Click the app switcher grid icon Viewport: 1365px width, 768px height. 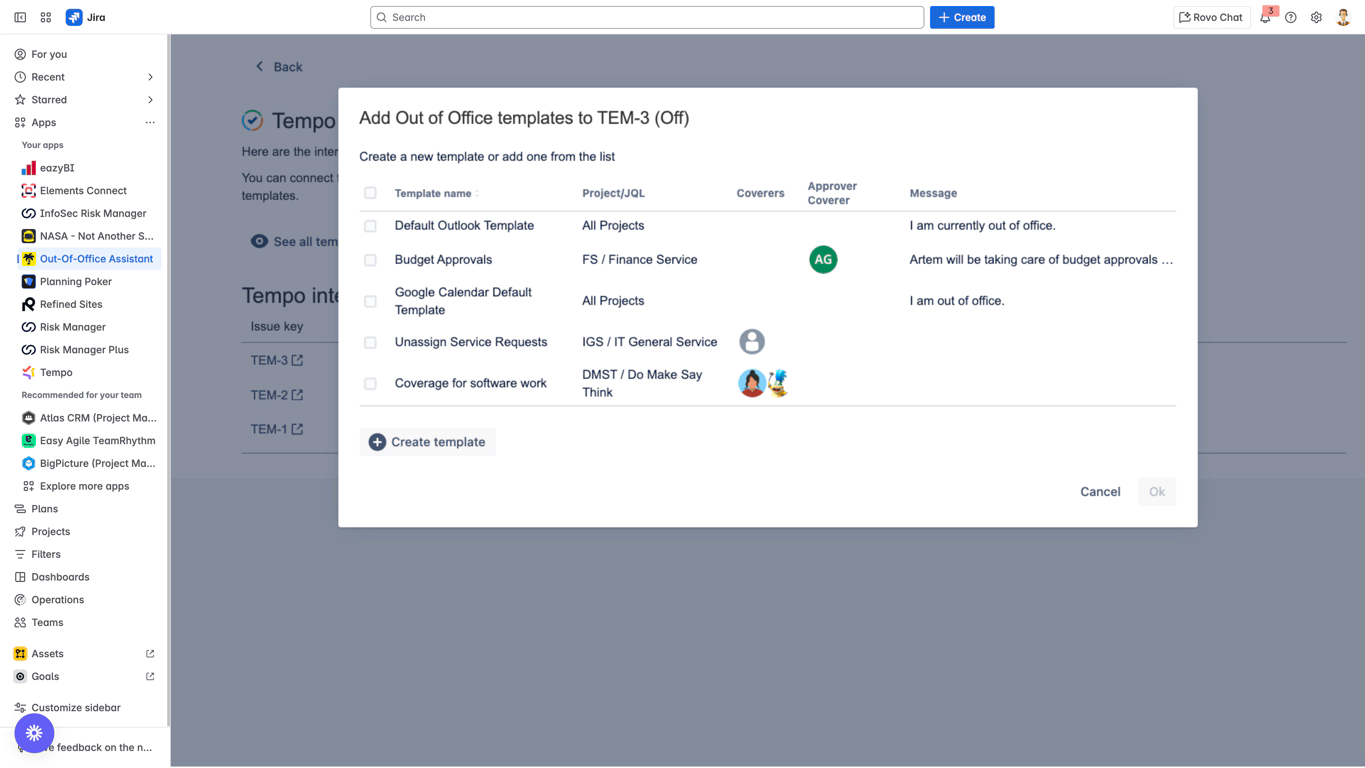pos(46,18)
